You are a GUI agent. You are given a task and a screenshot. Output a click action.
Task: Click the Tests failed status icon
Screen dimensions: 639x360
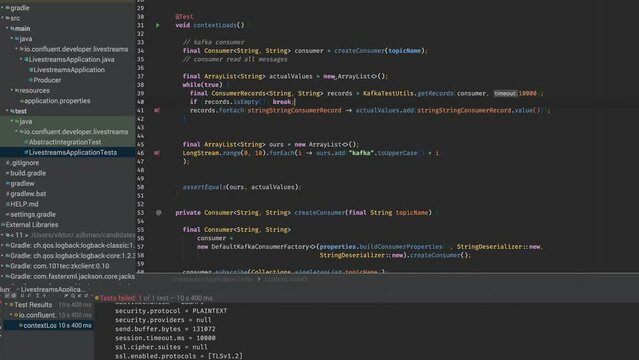[97, 298]
